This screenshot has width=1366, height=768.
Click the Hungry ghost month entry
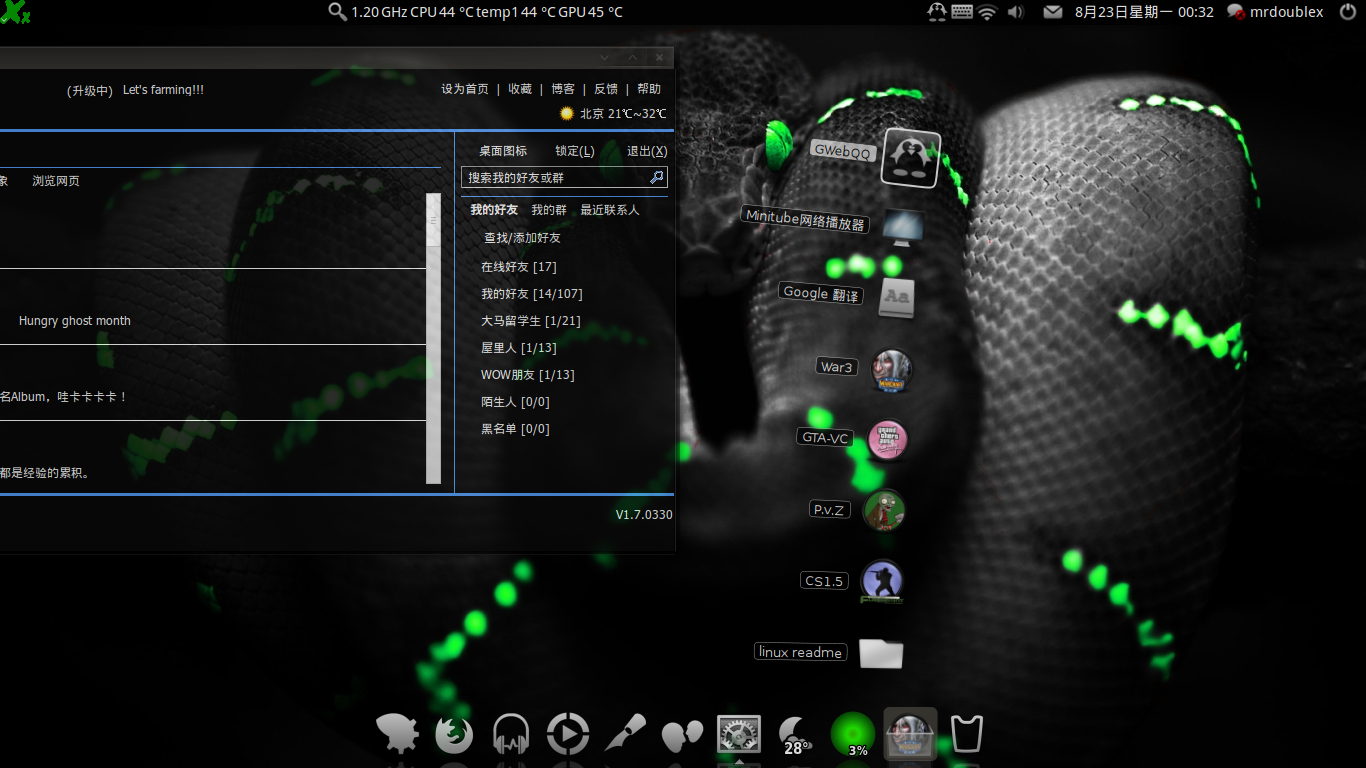click(74, 321)
